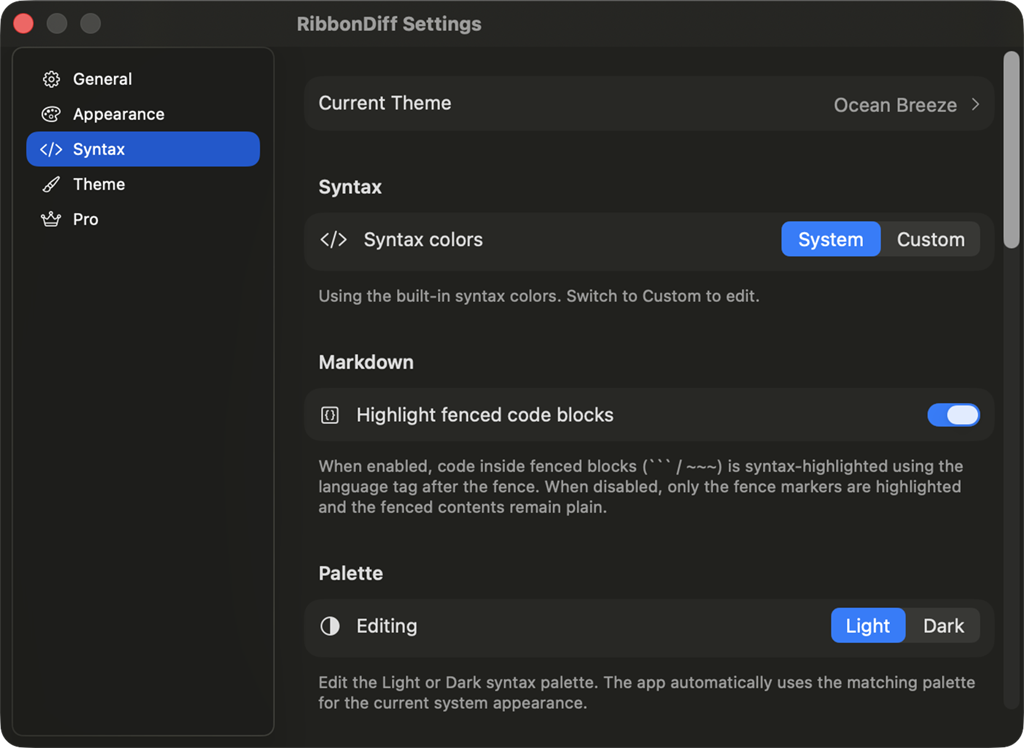Click the paintbrush icon beside Theme
This screenshot has width=1024, height=748.
point(51,184)
